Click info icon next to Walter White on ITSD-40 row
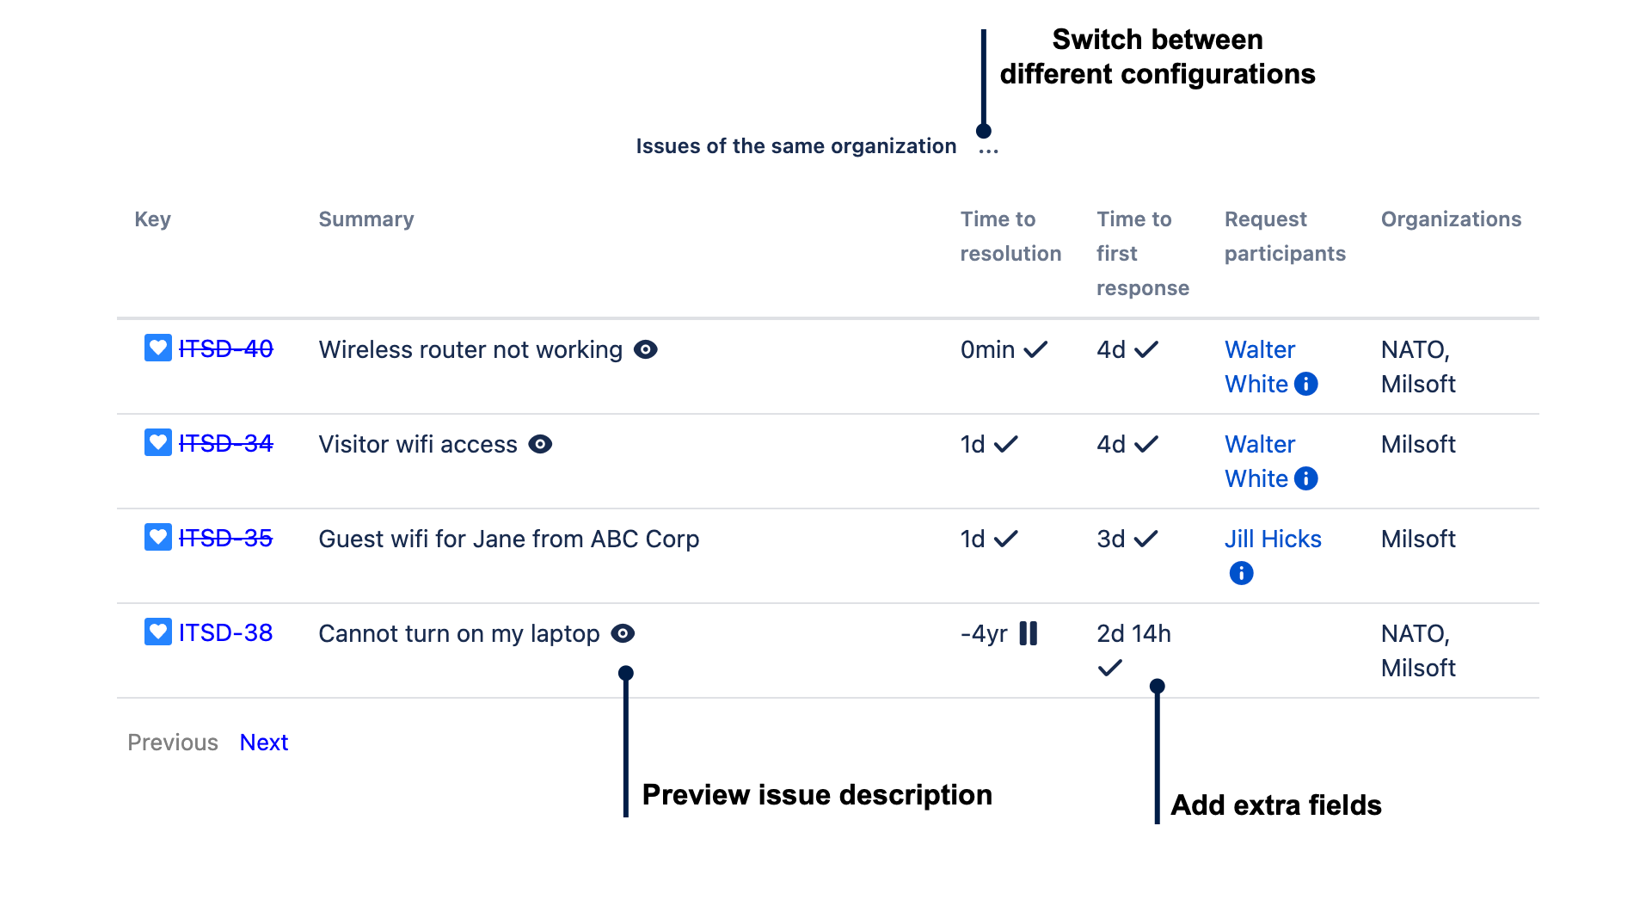 coord(1306,384)
